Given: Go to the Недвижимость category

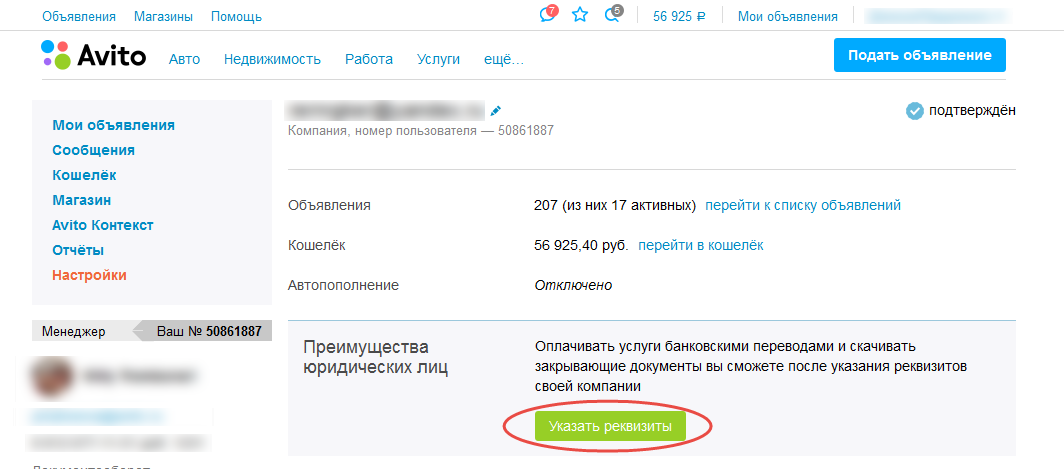Looking at the screenshot, I should click(272, 59).
